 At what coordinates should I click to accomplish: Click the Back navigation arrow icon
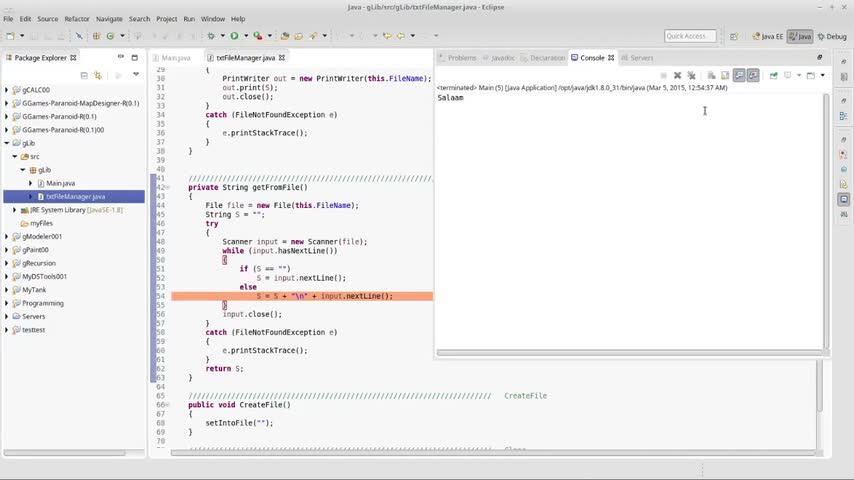401,36
